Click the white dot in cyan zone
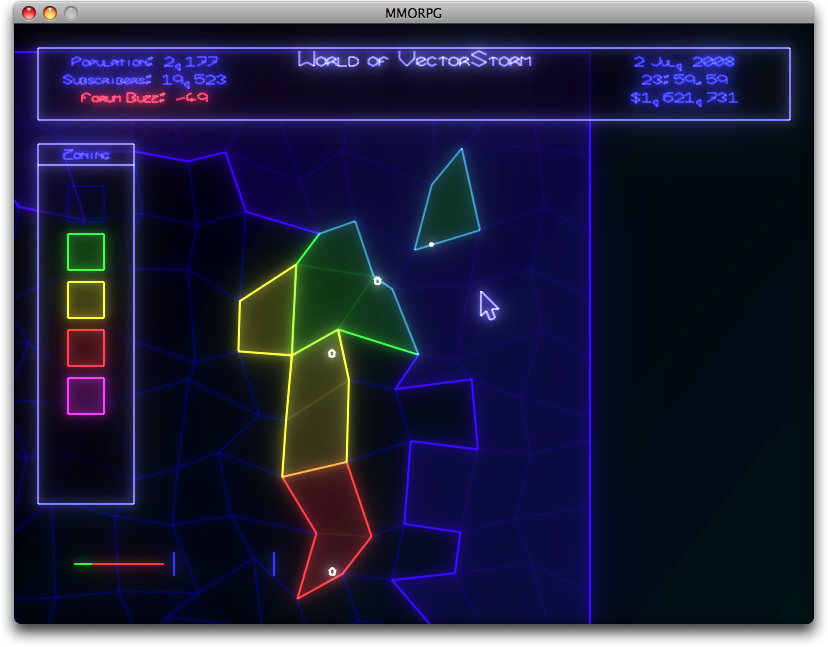This screenshot has height=647, width=828. (x=431, y=245)
